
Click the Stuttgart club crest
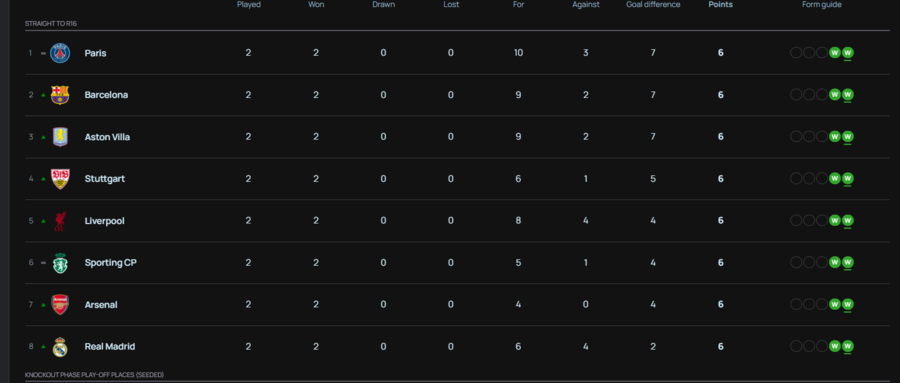coord(60,179)
